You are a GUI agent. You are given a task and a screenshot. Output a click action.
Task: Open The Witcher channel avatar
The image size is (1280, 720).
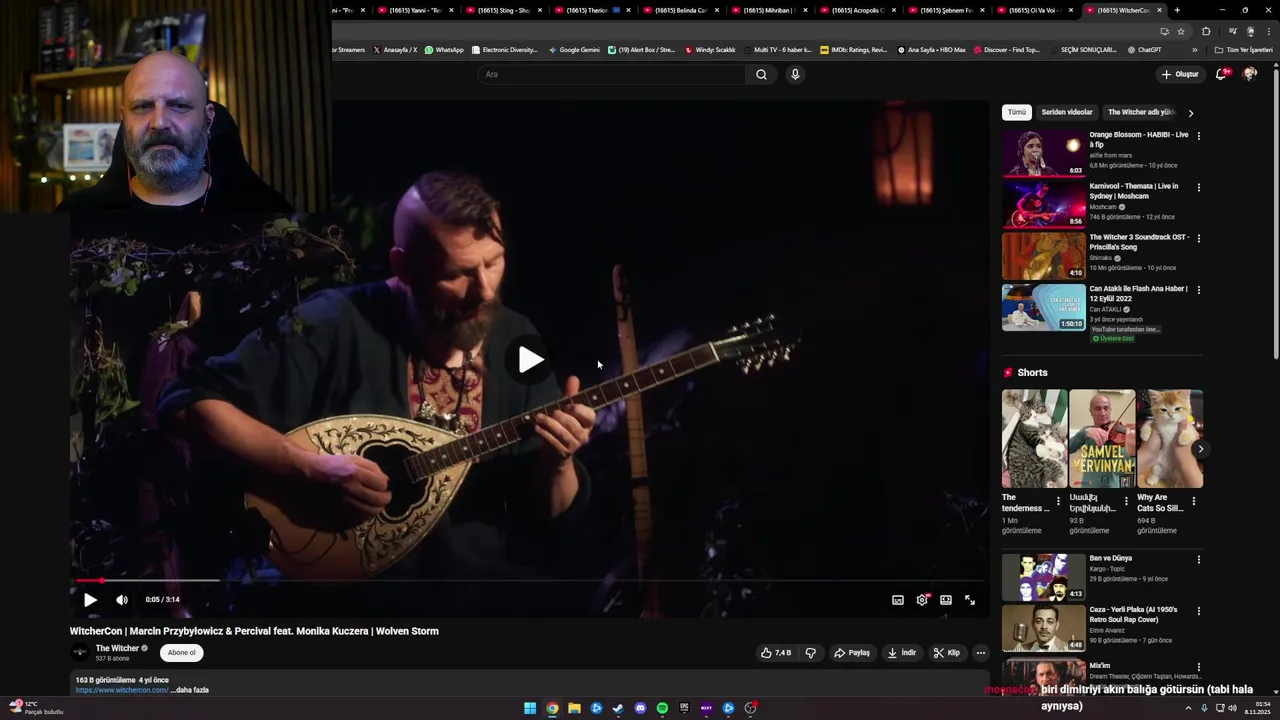(x=80, y=653)
